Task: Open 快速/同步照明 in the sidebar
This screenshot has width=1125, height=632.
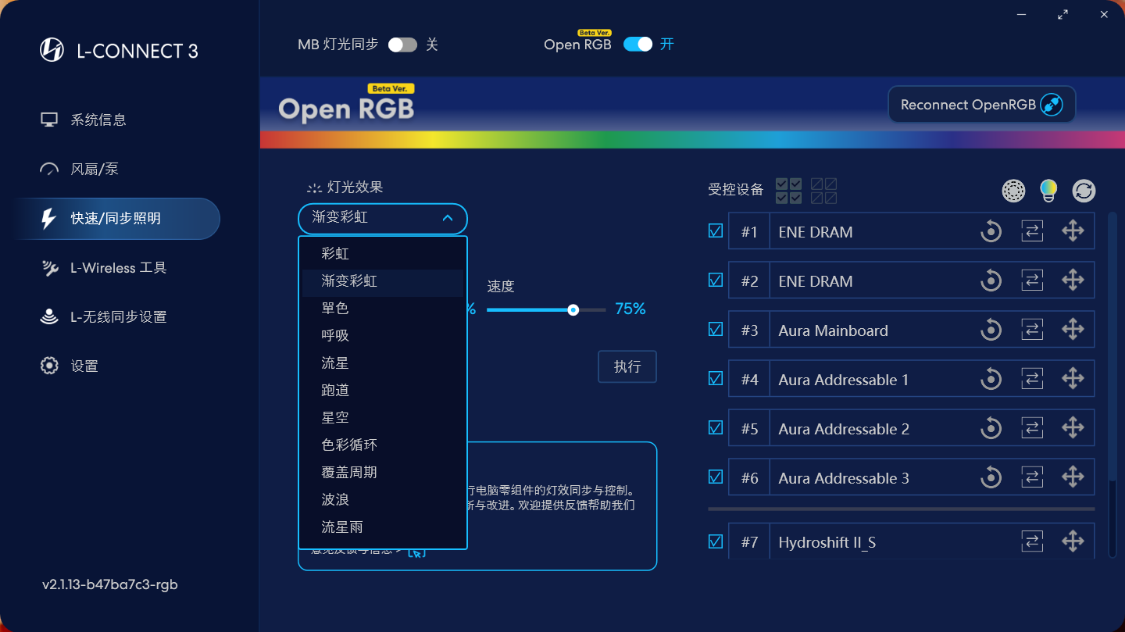Action: (115, 218)
